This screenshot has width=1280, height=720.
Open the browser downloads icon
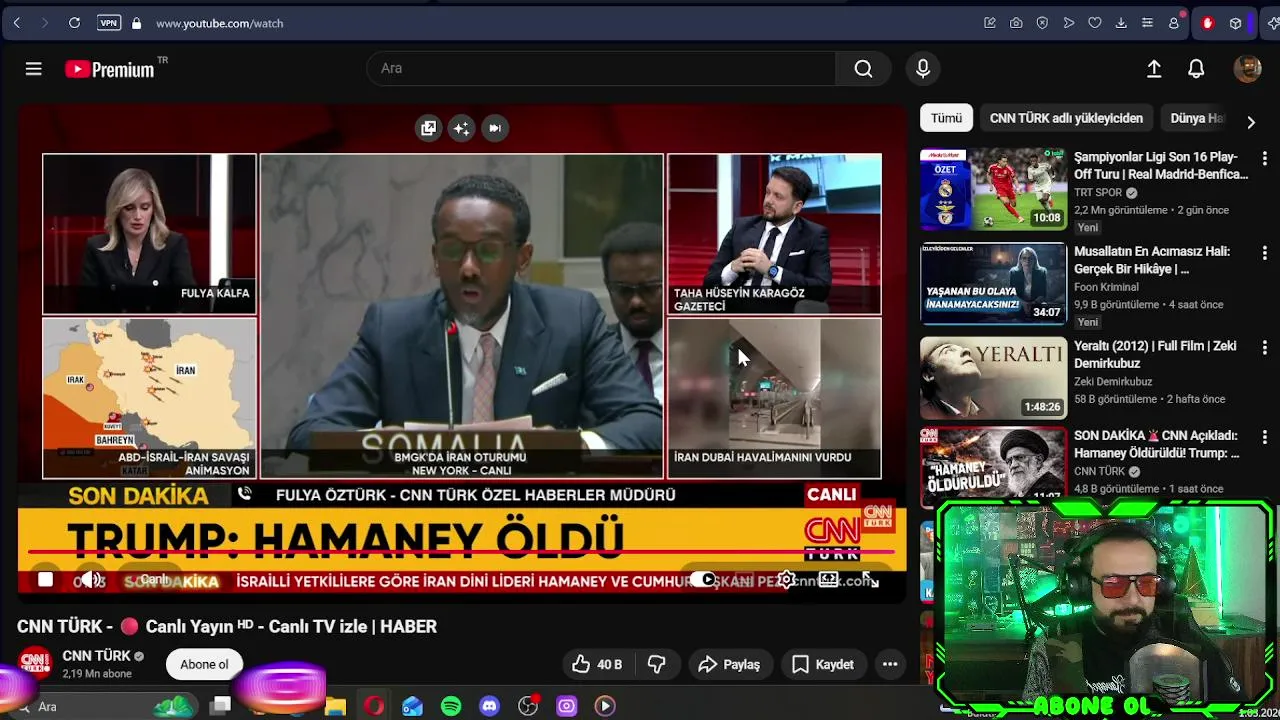[1121, 23]
